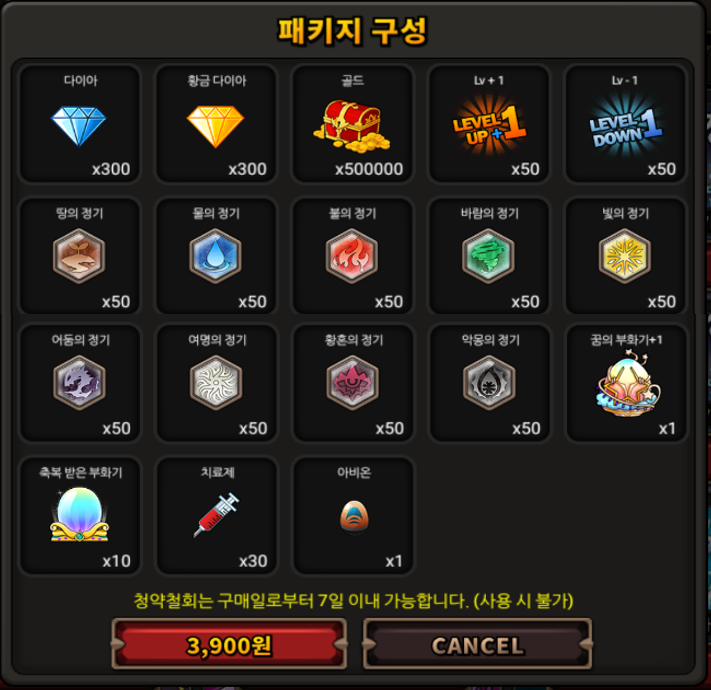Select the 축복 받은 부화기 rainbow egg
The width and height of the screenshot is (711, 690).
tap(79, 515)
